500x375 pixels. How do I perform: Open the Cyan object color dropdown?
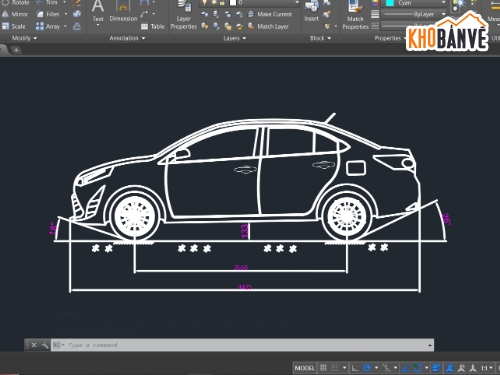click(443, 3)
